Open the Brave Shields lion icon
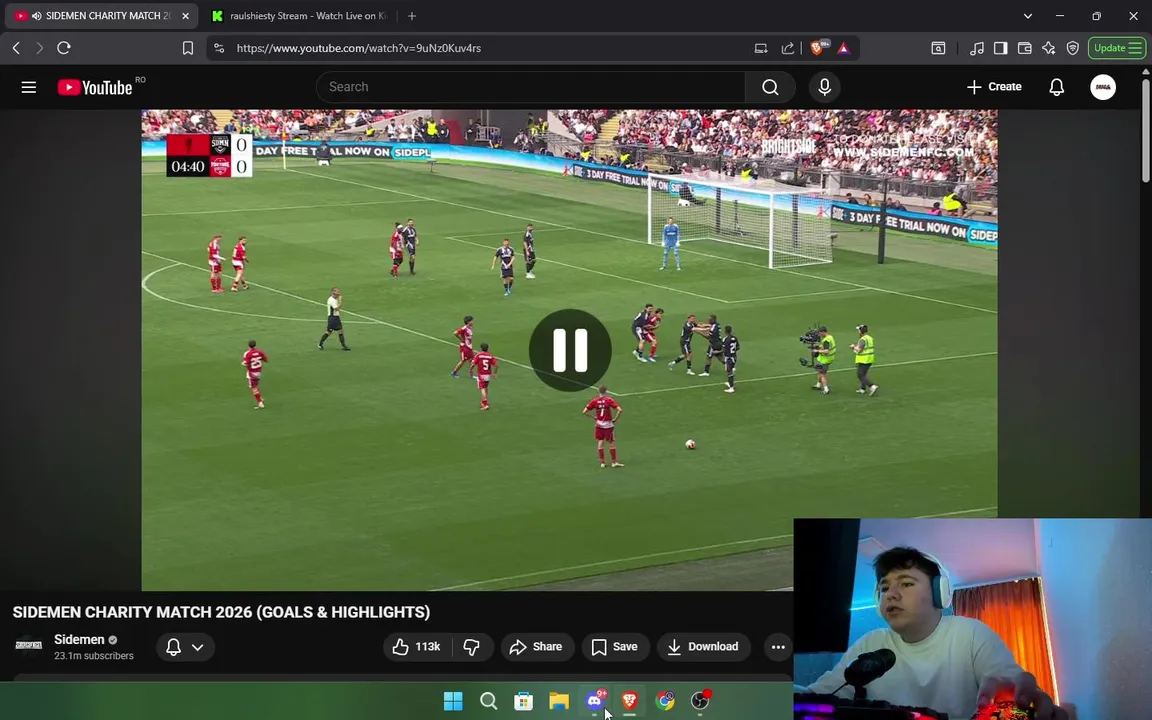1152x720 pixels. point(818,48)
